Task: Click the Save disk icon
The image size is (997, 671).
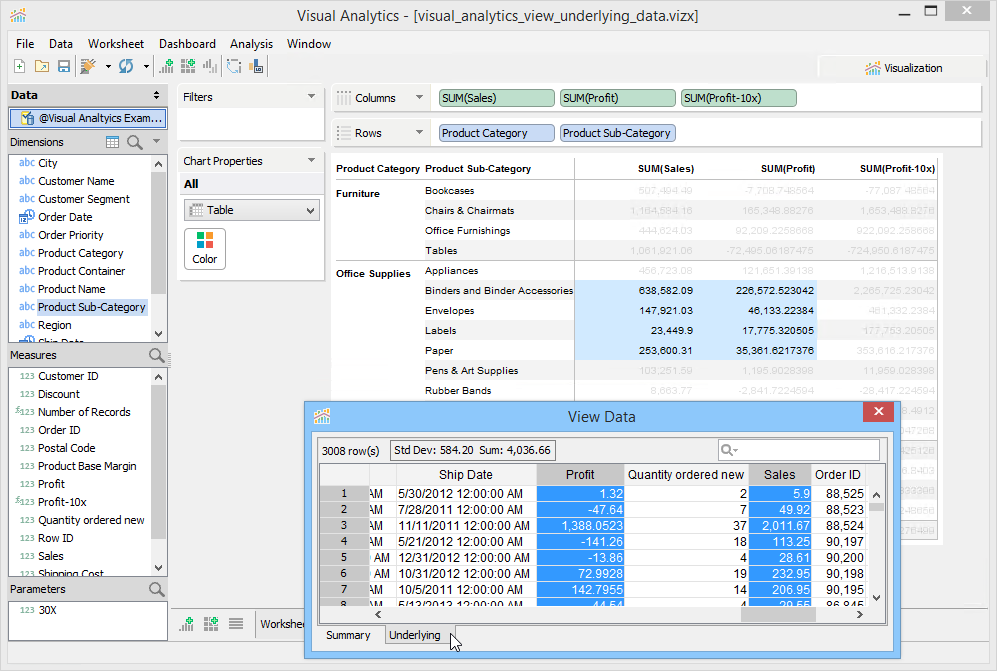Action: point(63,67)
